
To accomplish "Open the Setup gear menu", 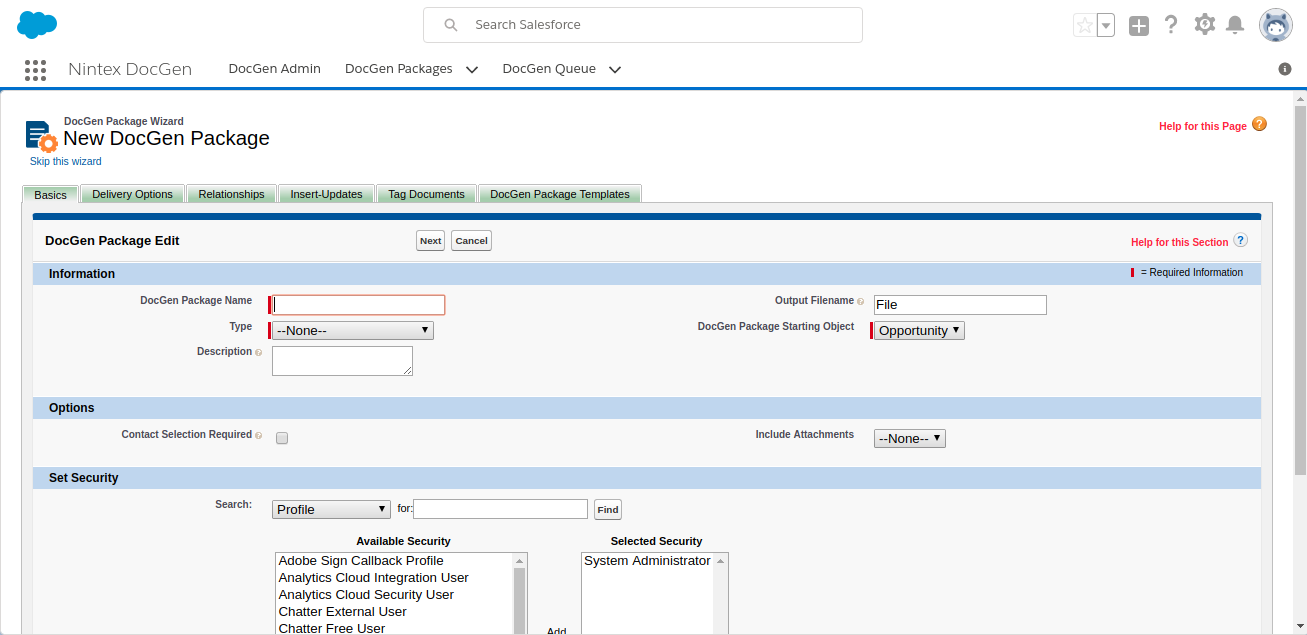I will 1205,25.
